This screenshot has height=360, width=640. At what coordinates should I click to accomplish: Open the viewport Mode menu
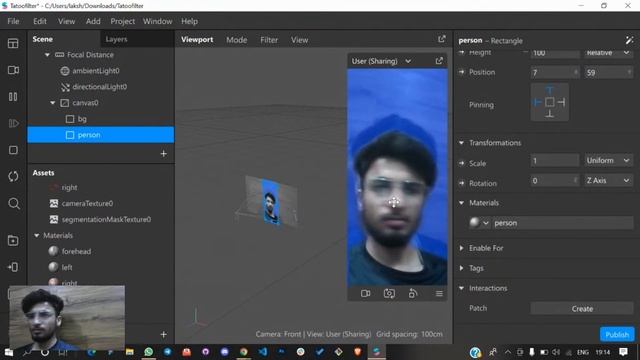coord(236,40)
